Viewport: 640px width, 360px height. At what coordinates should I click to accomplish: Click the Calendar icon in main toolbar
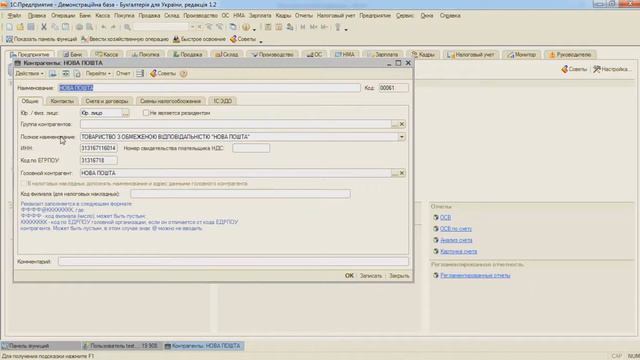tap(279, 27)
